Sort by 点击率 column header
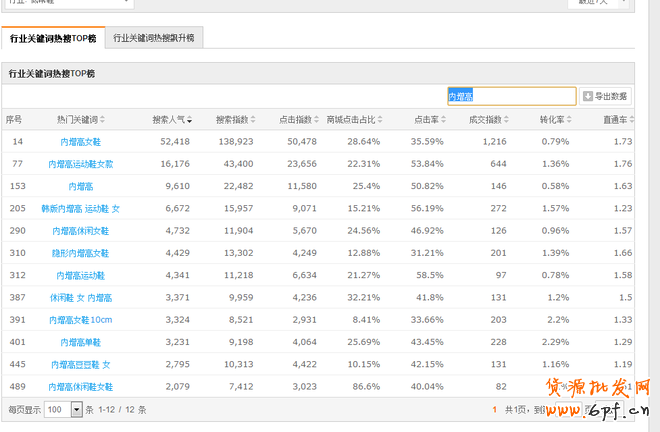660x432 pixels. 428,120
